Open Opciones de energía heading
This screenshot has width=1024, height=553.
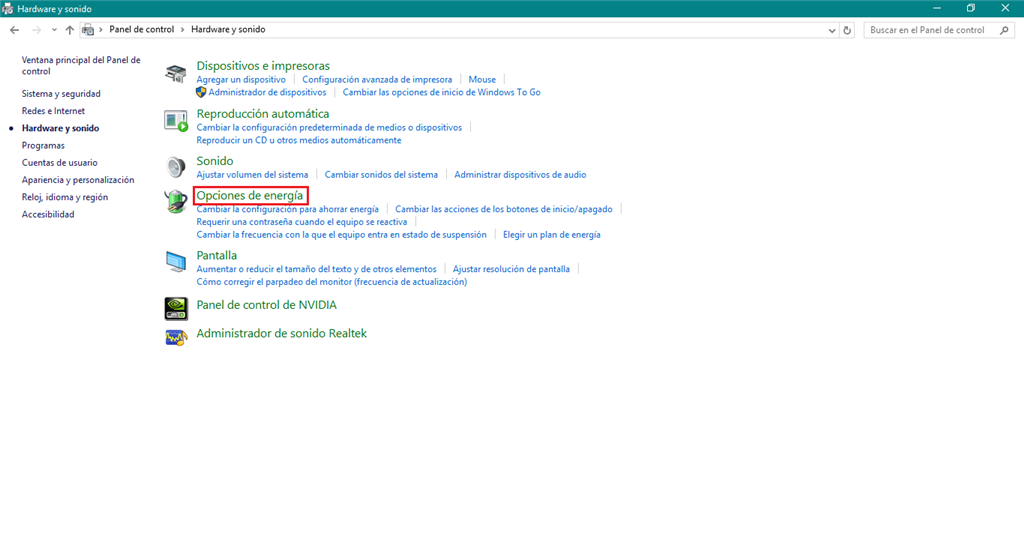(x=249, y=195)
